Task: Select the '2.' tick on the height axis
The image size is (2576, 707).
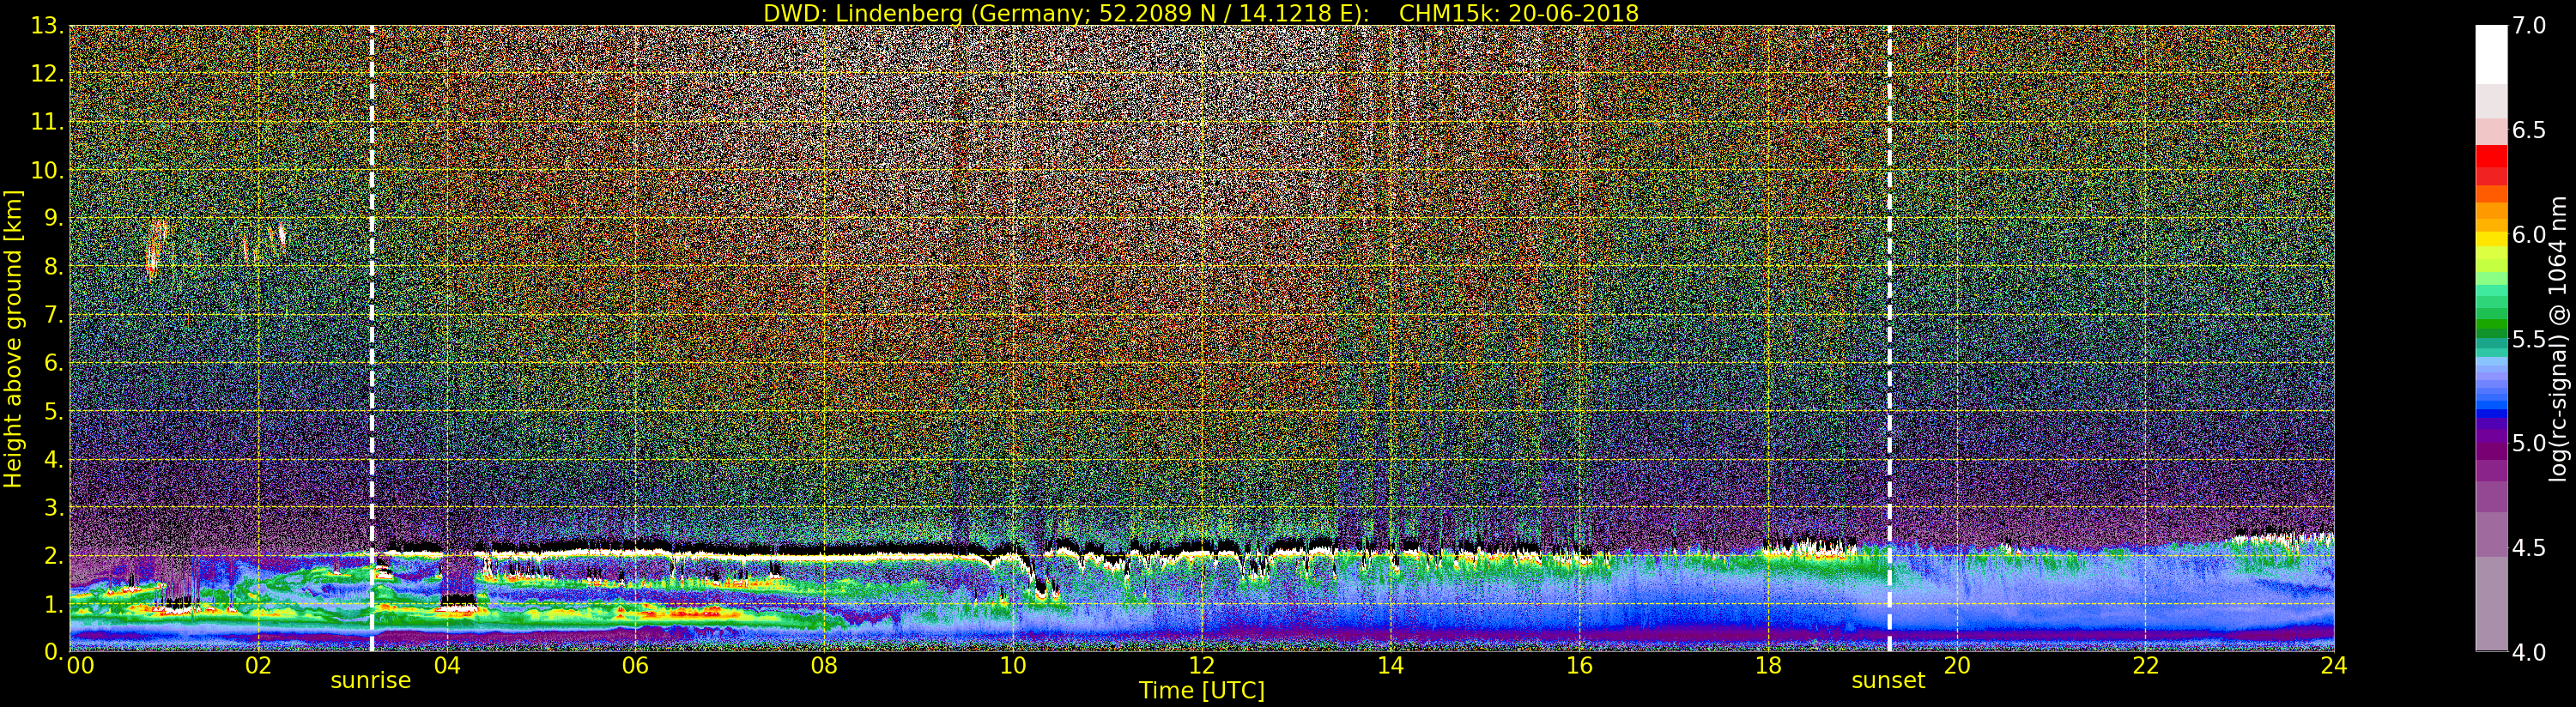Action: tap(54, 555)
